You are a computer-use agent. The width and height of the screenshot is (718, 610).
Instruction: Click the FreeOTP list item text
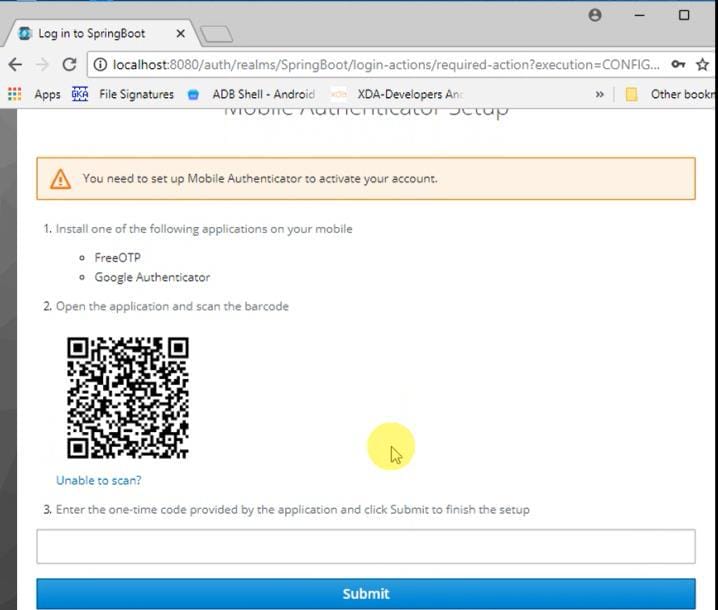tap(118, 258)
